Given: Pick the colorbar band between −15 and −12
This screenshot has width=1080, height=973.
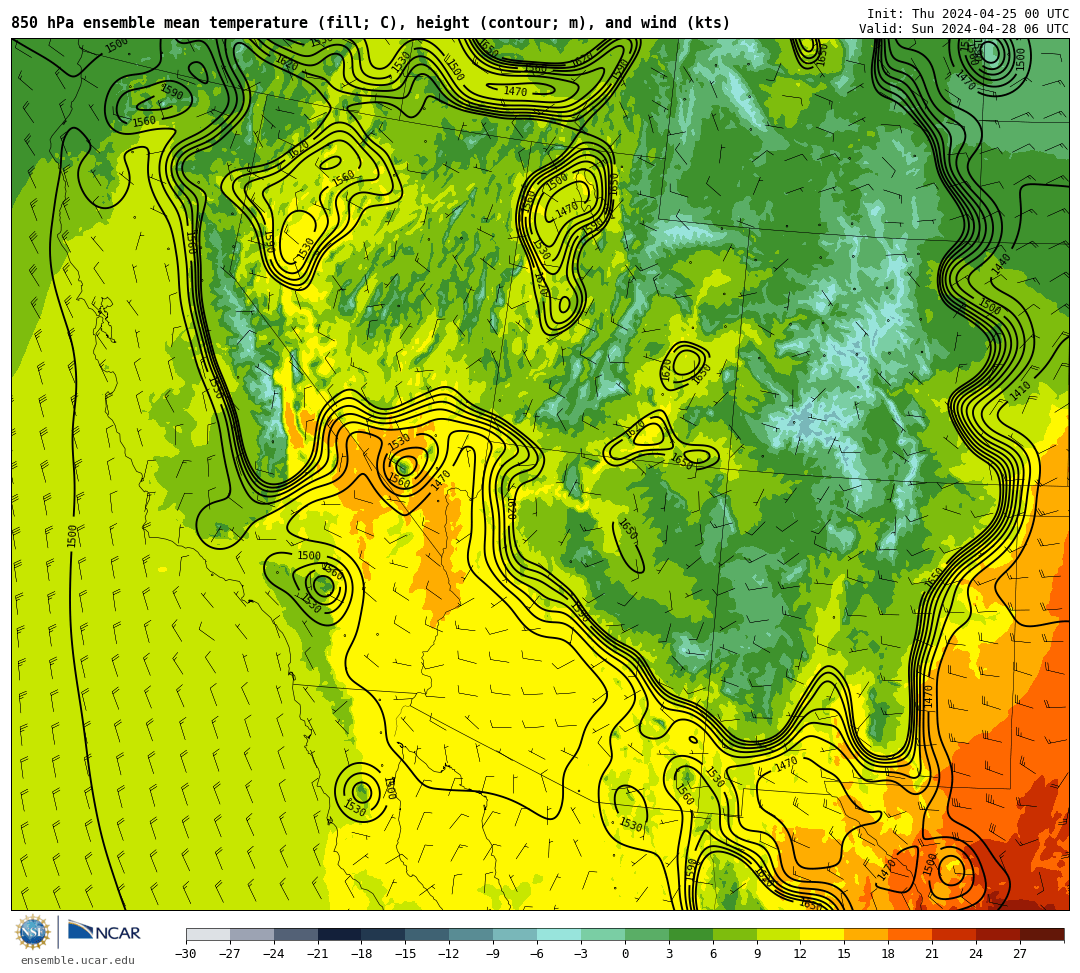Looking at the screenshot, I should (428, 934).
